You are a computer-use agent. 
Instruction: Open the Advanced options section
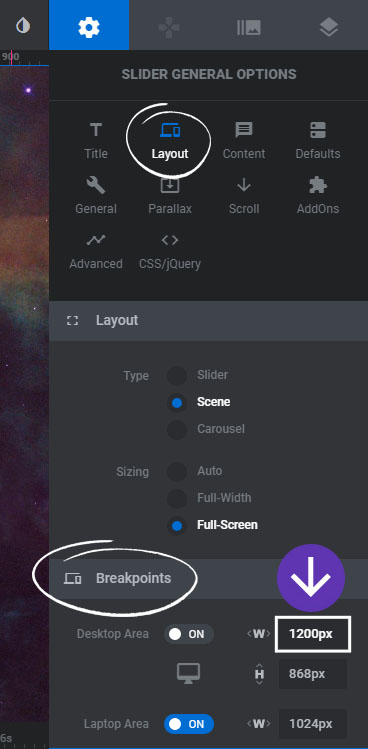pyautogui.click(x=96, y=251)
